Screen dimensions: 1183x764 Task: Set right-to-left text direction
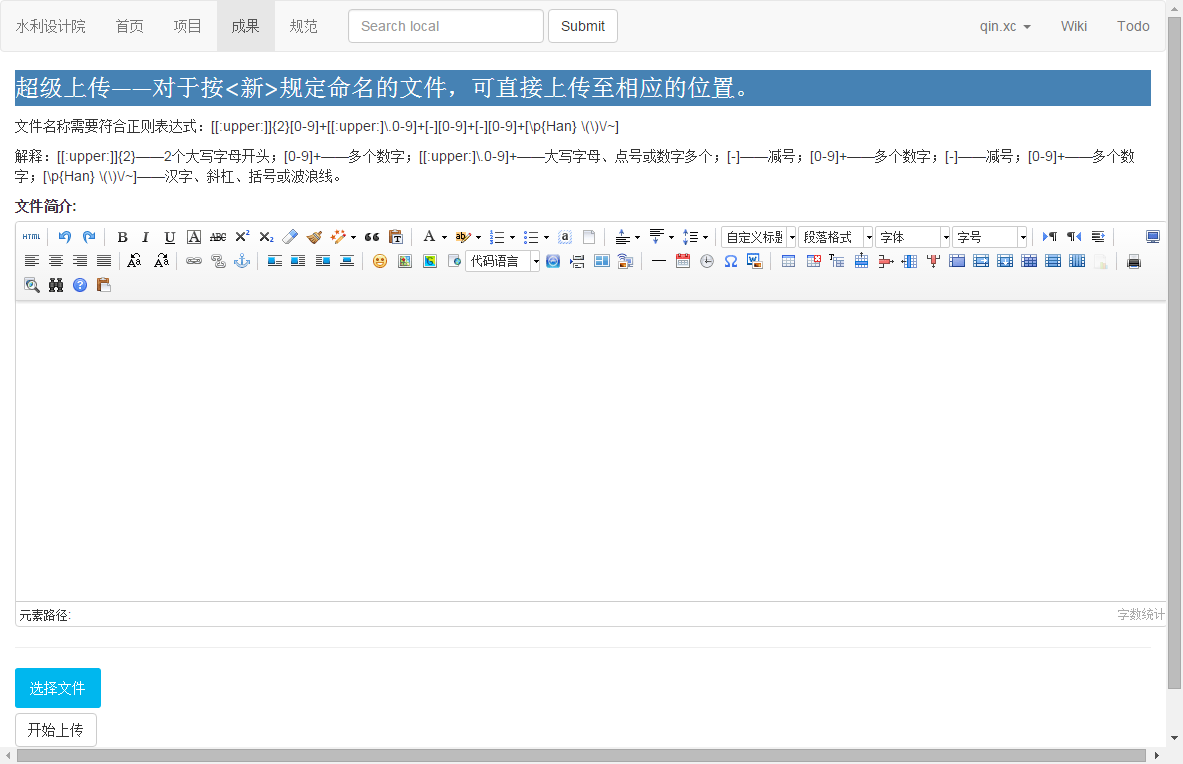(x=1074, y=237)
